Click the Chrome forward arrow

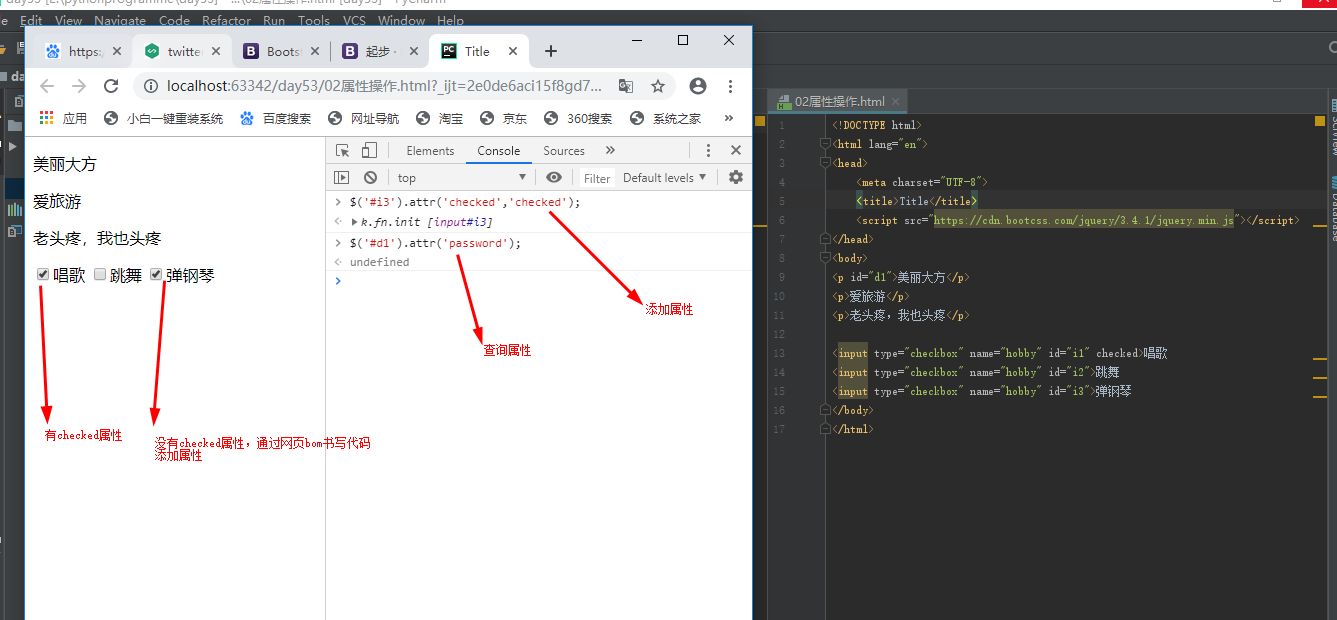click(79, 86)
